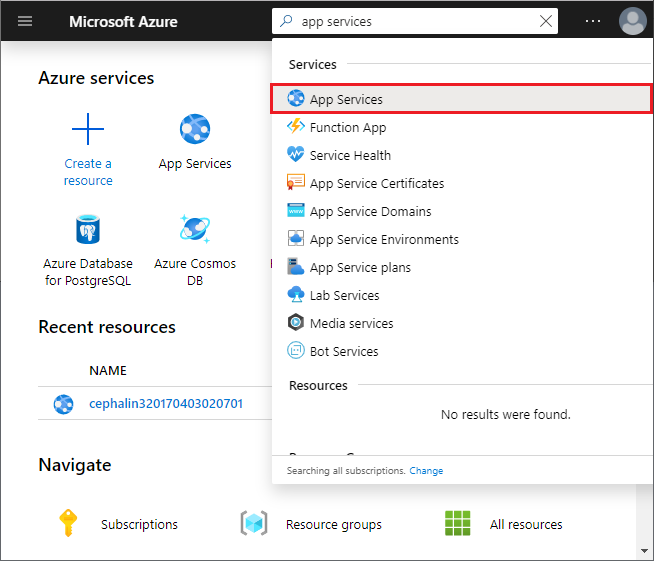The width and height of the screenshot is (654, 561).
Task: Choose Service Health from results
Action: point(350,155)
